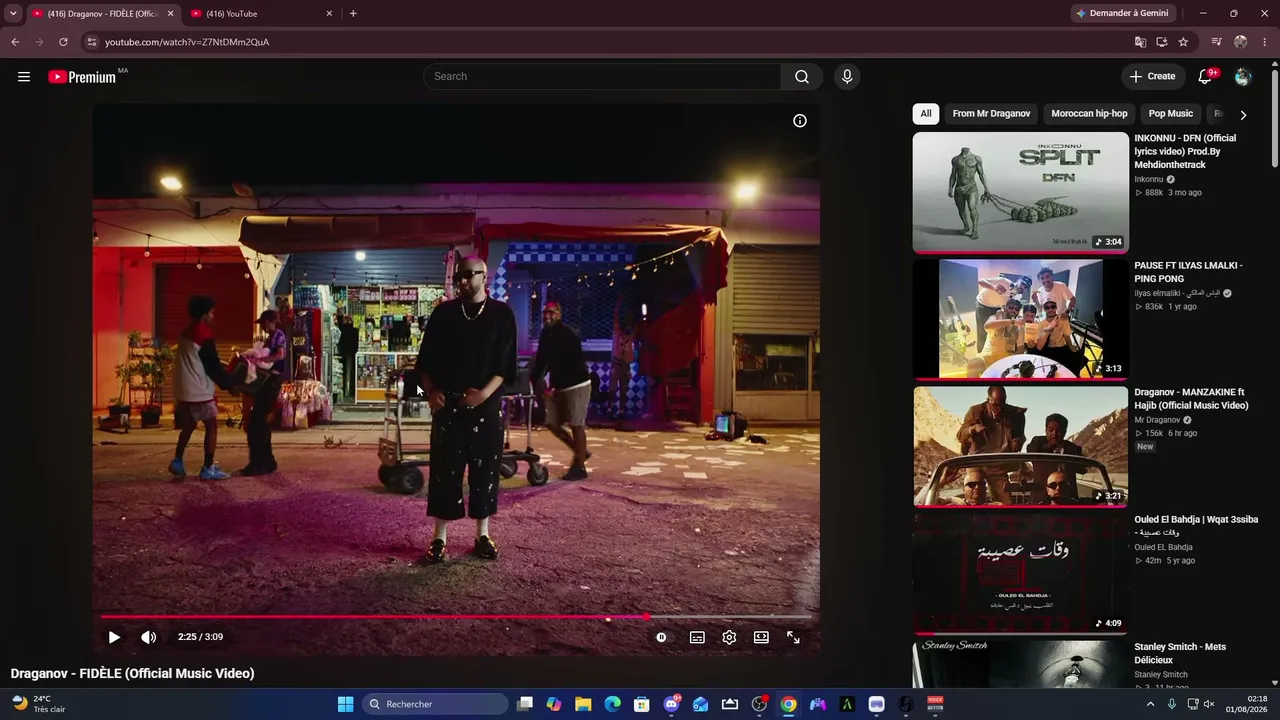This screenshot has height=720, width=1280.
Task: Close the Draganov - FIDÈLE tab
Action: (170, 14)
